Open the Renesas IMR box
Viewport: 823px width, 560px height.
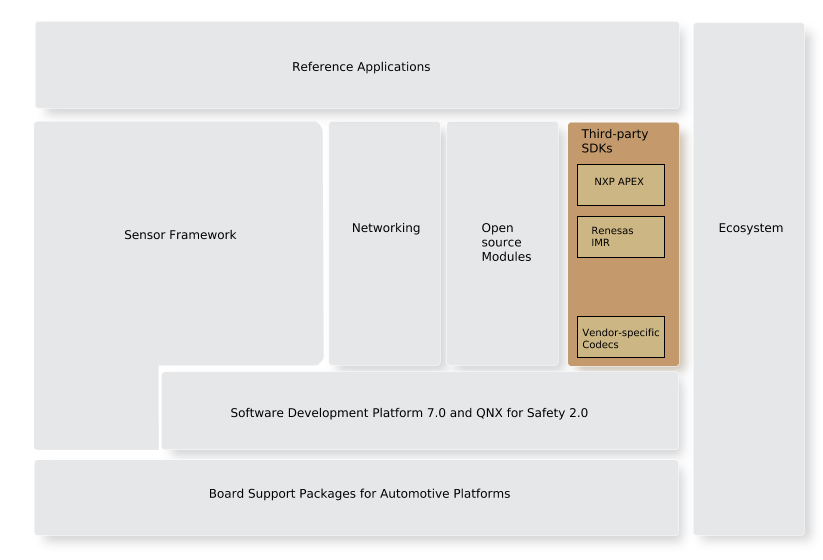(620, 236)
